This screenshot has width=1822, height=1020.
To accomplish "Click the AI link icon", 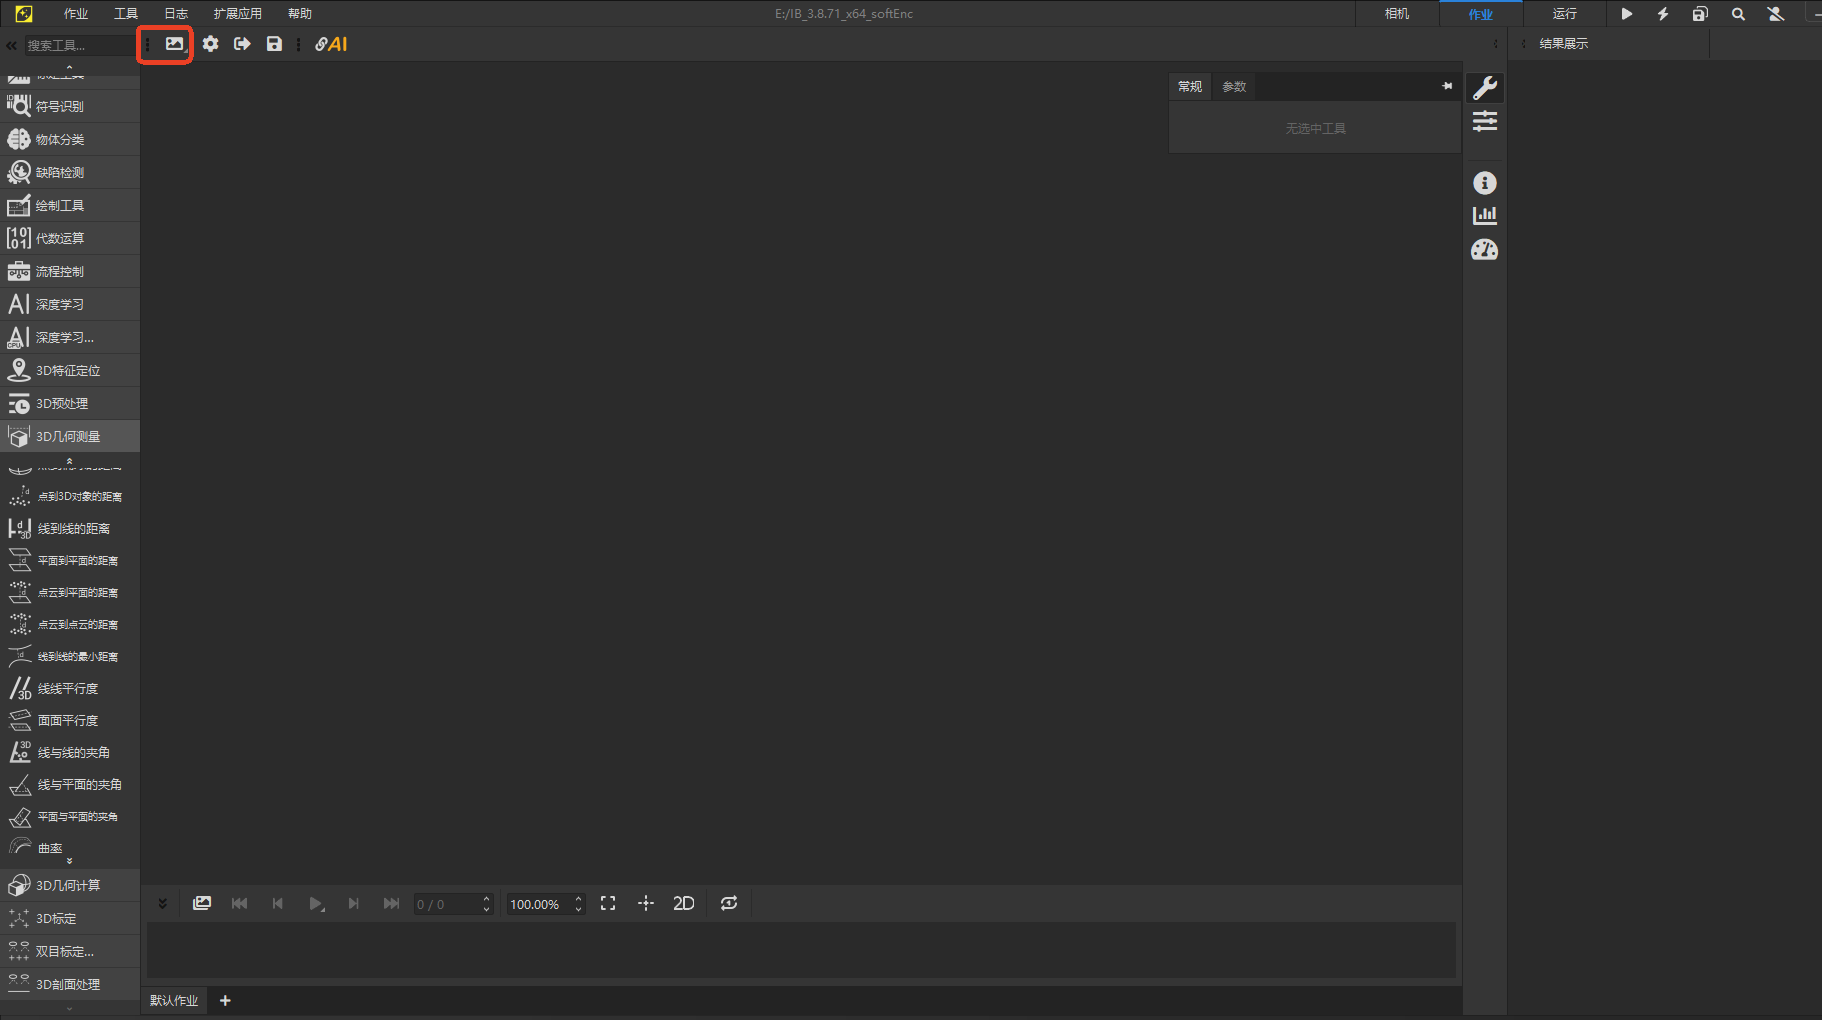I will [331, 44].
